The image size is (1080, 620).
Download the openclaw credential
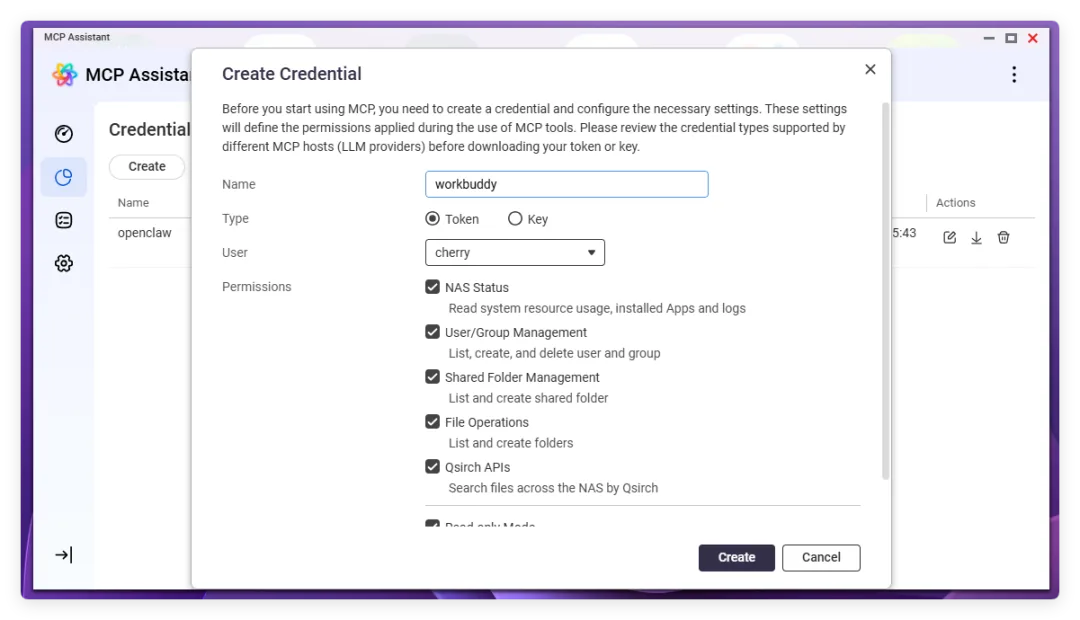[976, 238]
